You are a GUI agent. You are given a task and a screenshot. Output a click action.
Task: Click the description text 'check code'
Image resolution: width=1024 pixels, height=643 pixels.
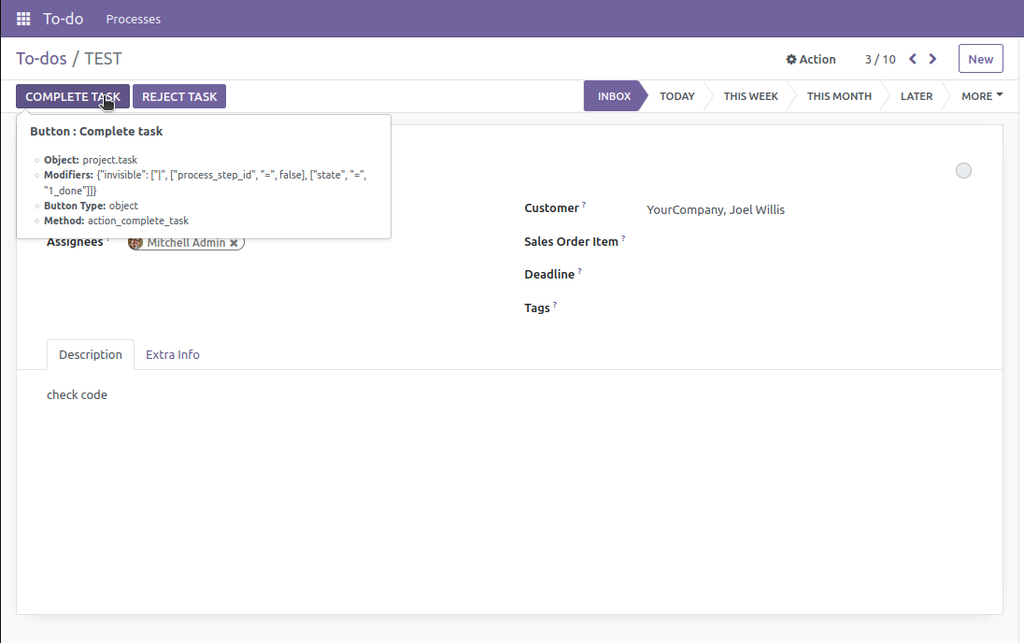point(77,395)
